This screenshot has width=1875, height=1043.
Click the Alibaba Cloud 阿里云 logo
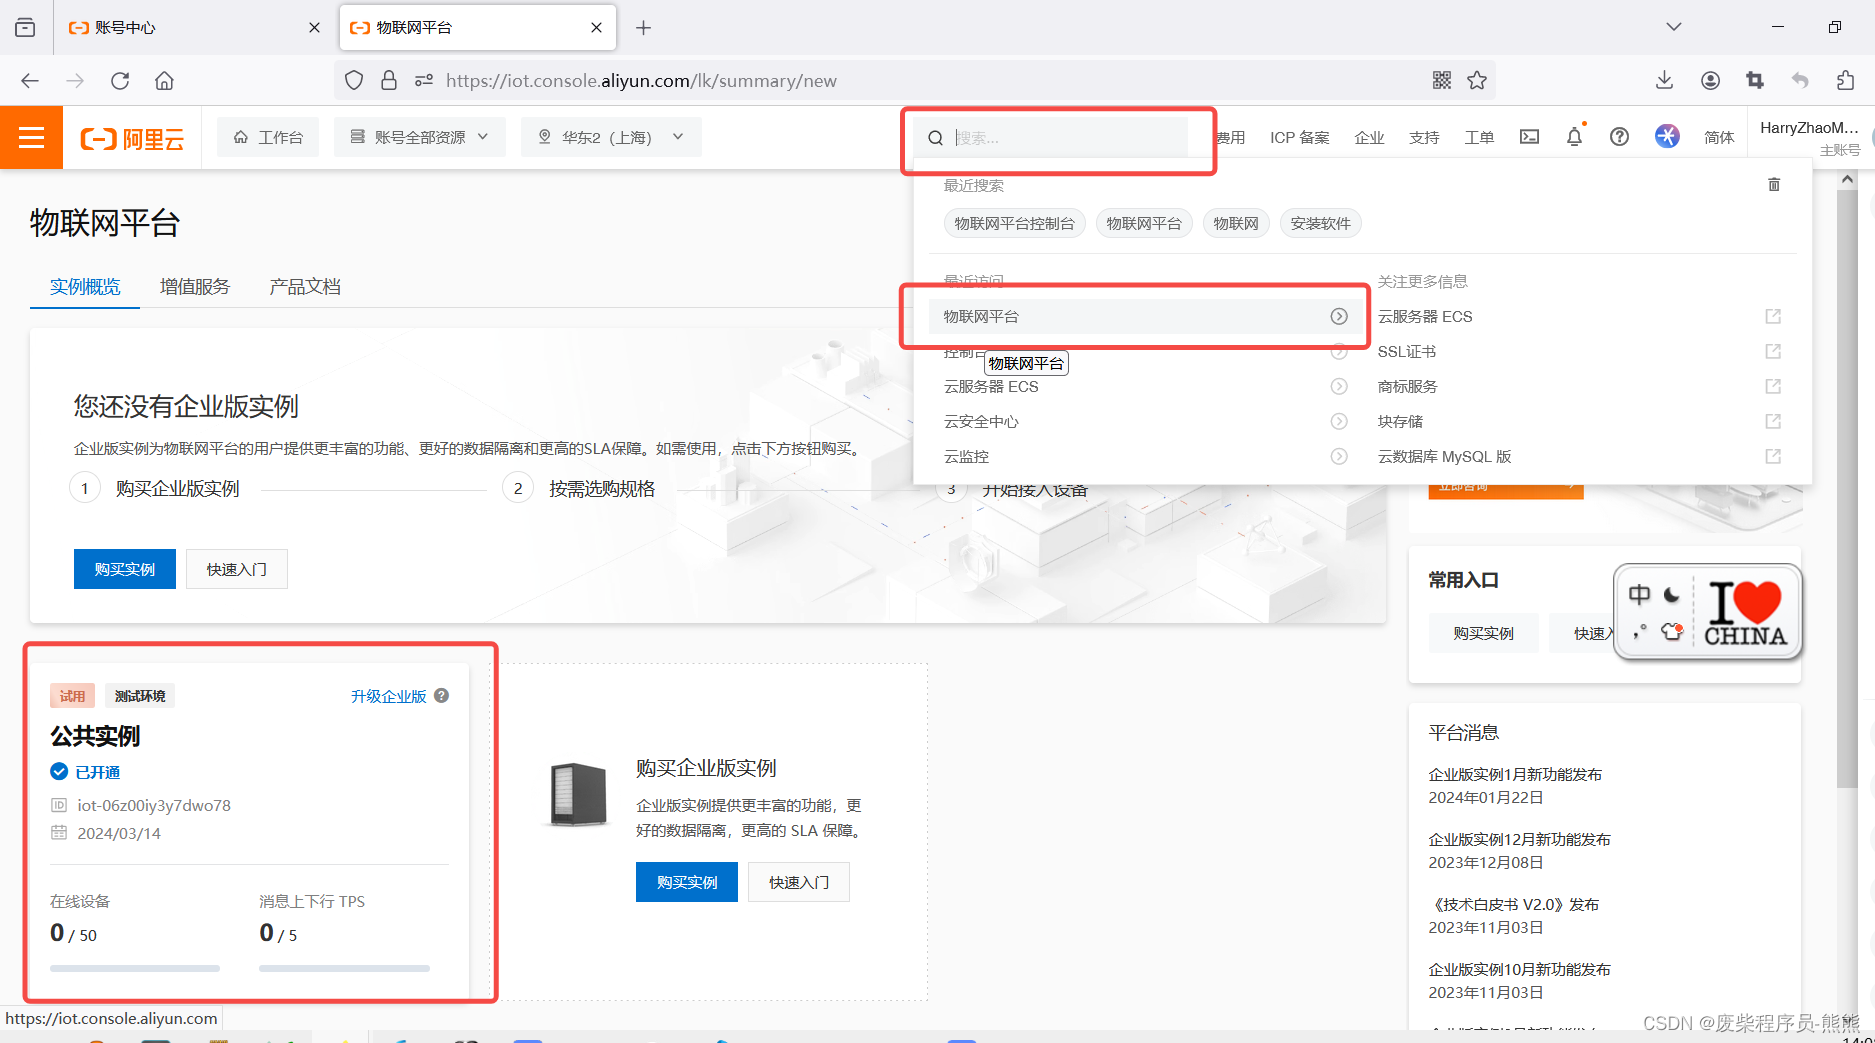[x=131, y=137]
